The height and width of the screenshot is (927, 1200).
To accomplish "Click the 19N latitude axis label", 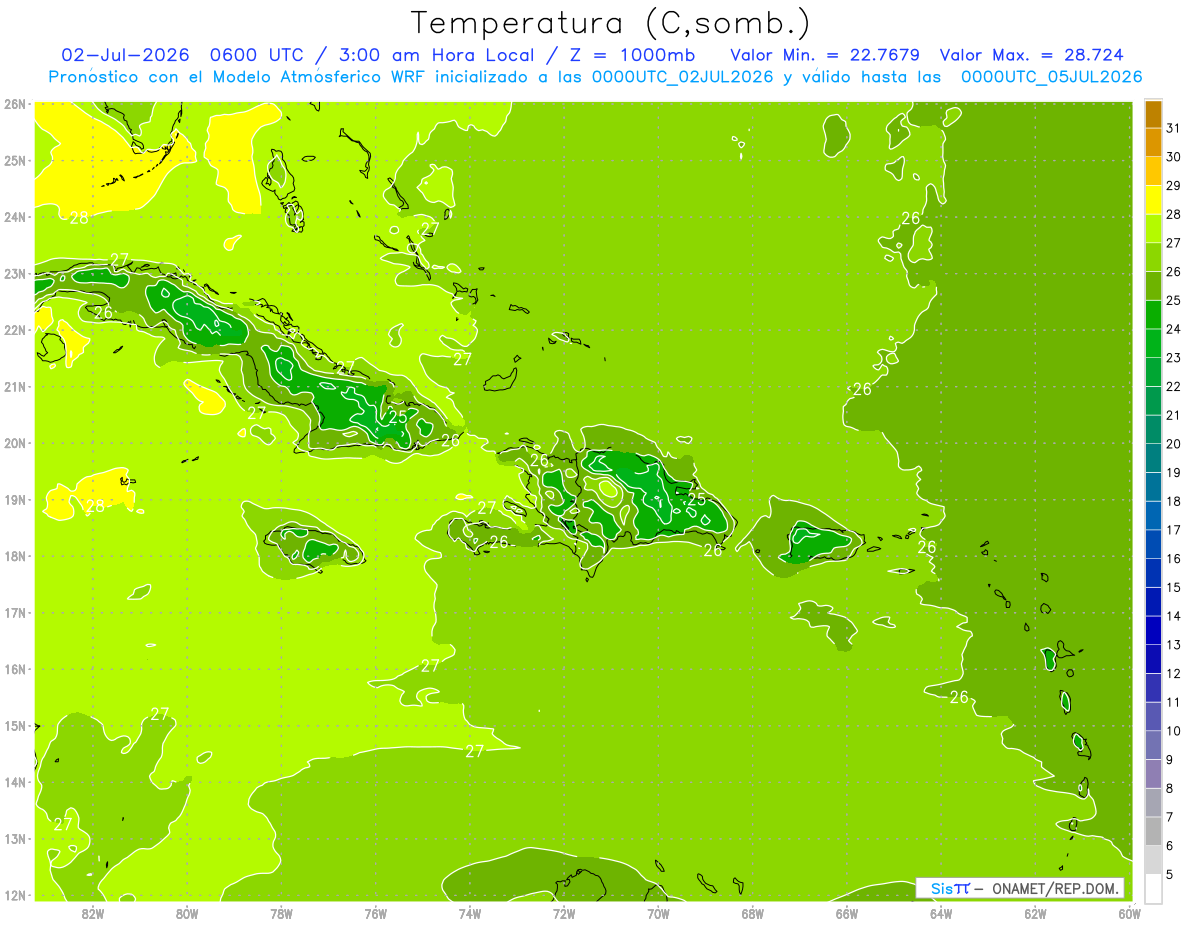I will click(x=15, y=500).
